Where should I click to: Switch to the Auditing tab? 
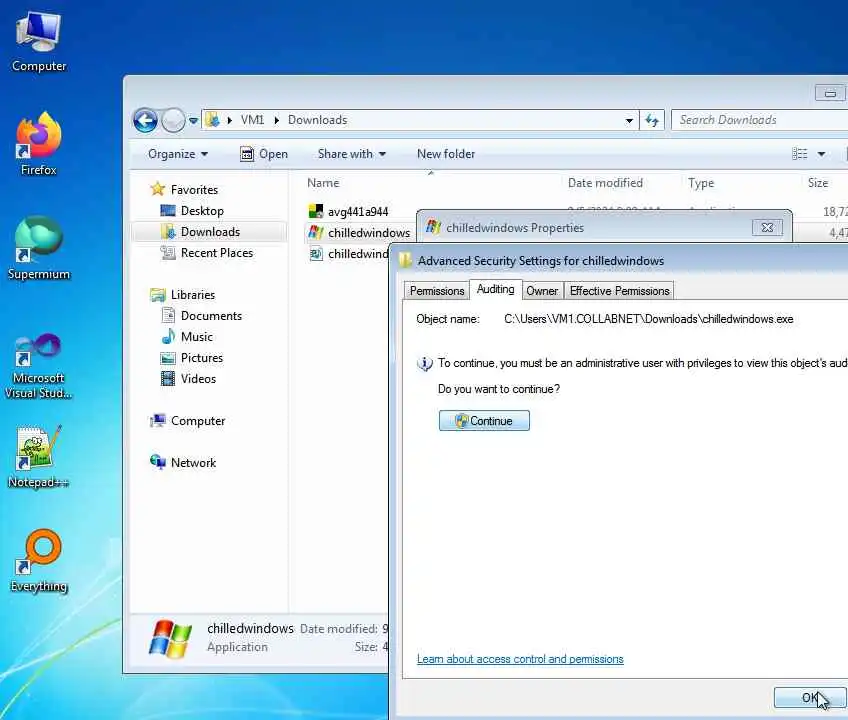[495, 289]
